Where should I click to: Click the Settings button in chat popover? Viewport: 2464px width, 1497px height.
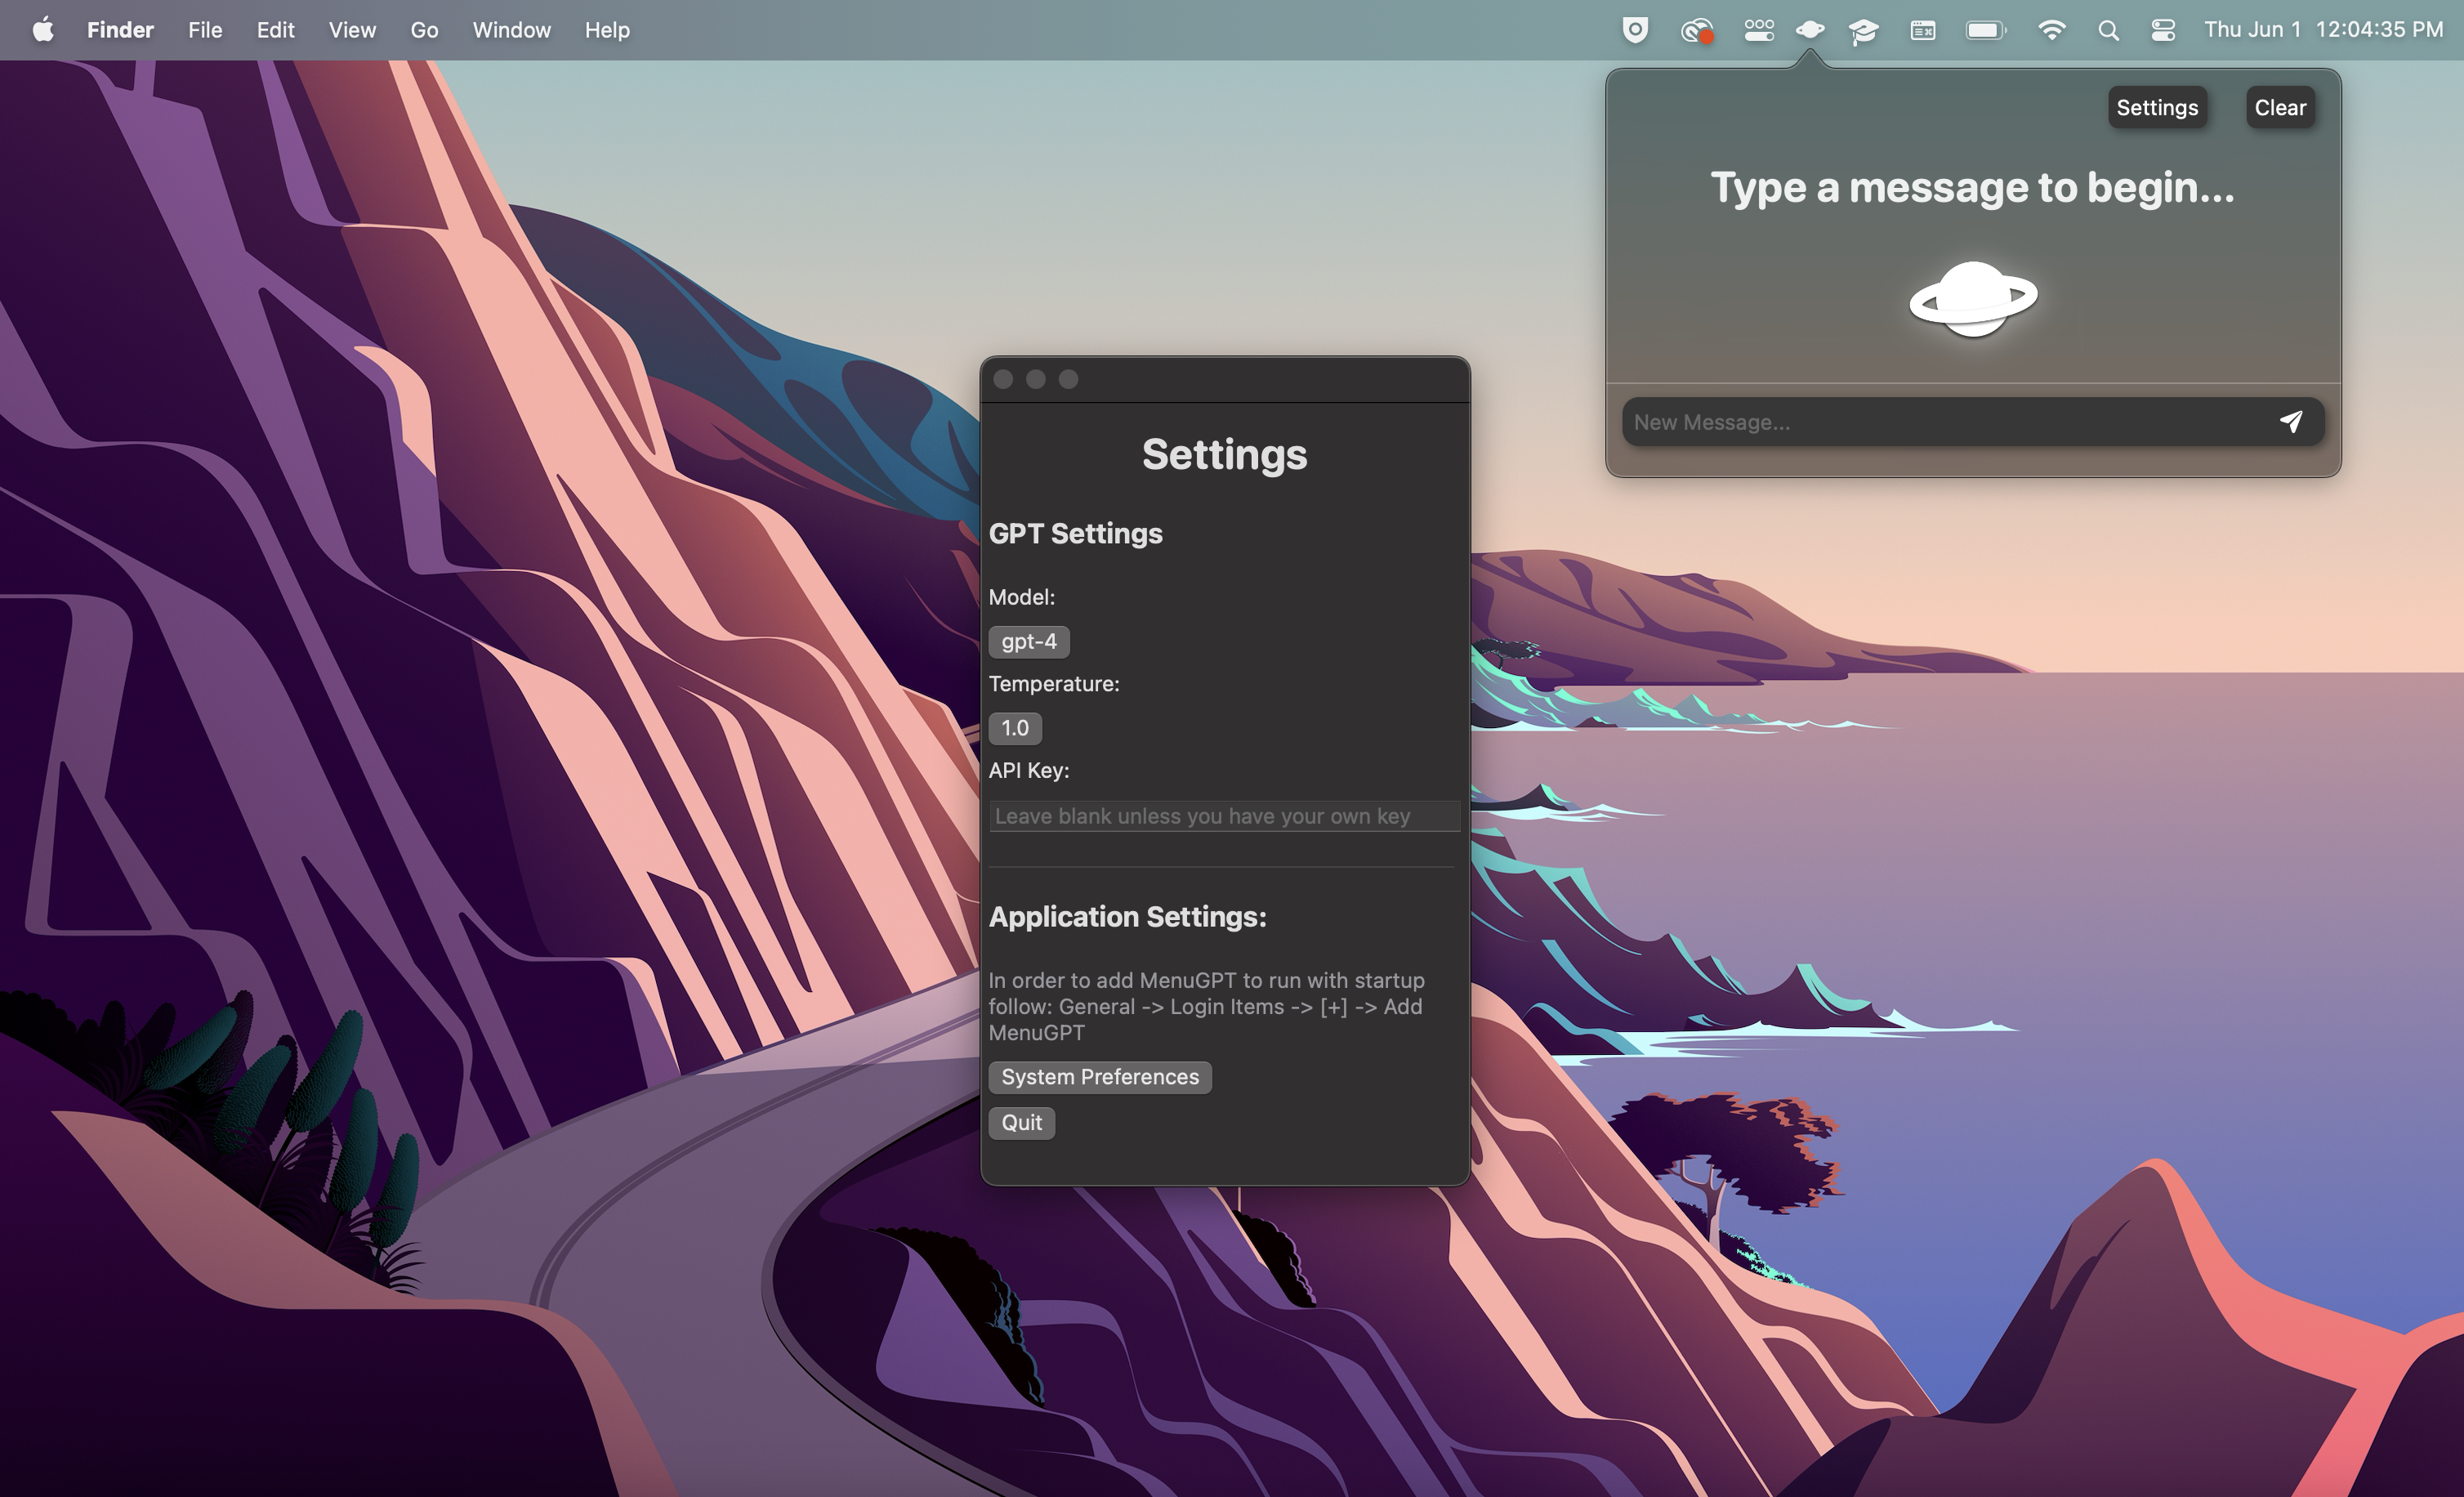2156,108
